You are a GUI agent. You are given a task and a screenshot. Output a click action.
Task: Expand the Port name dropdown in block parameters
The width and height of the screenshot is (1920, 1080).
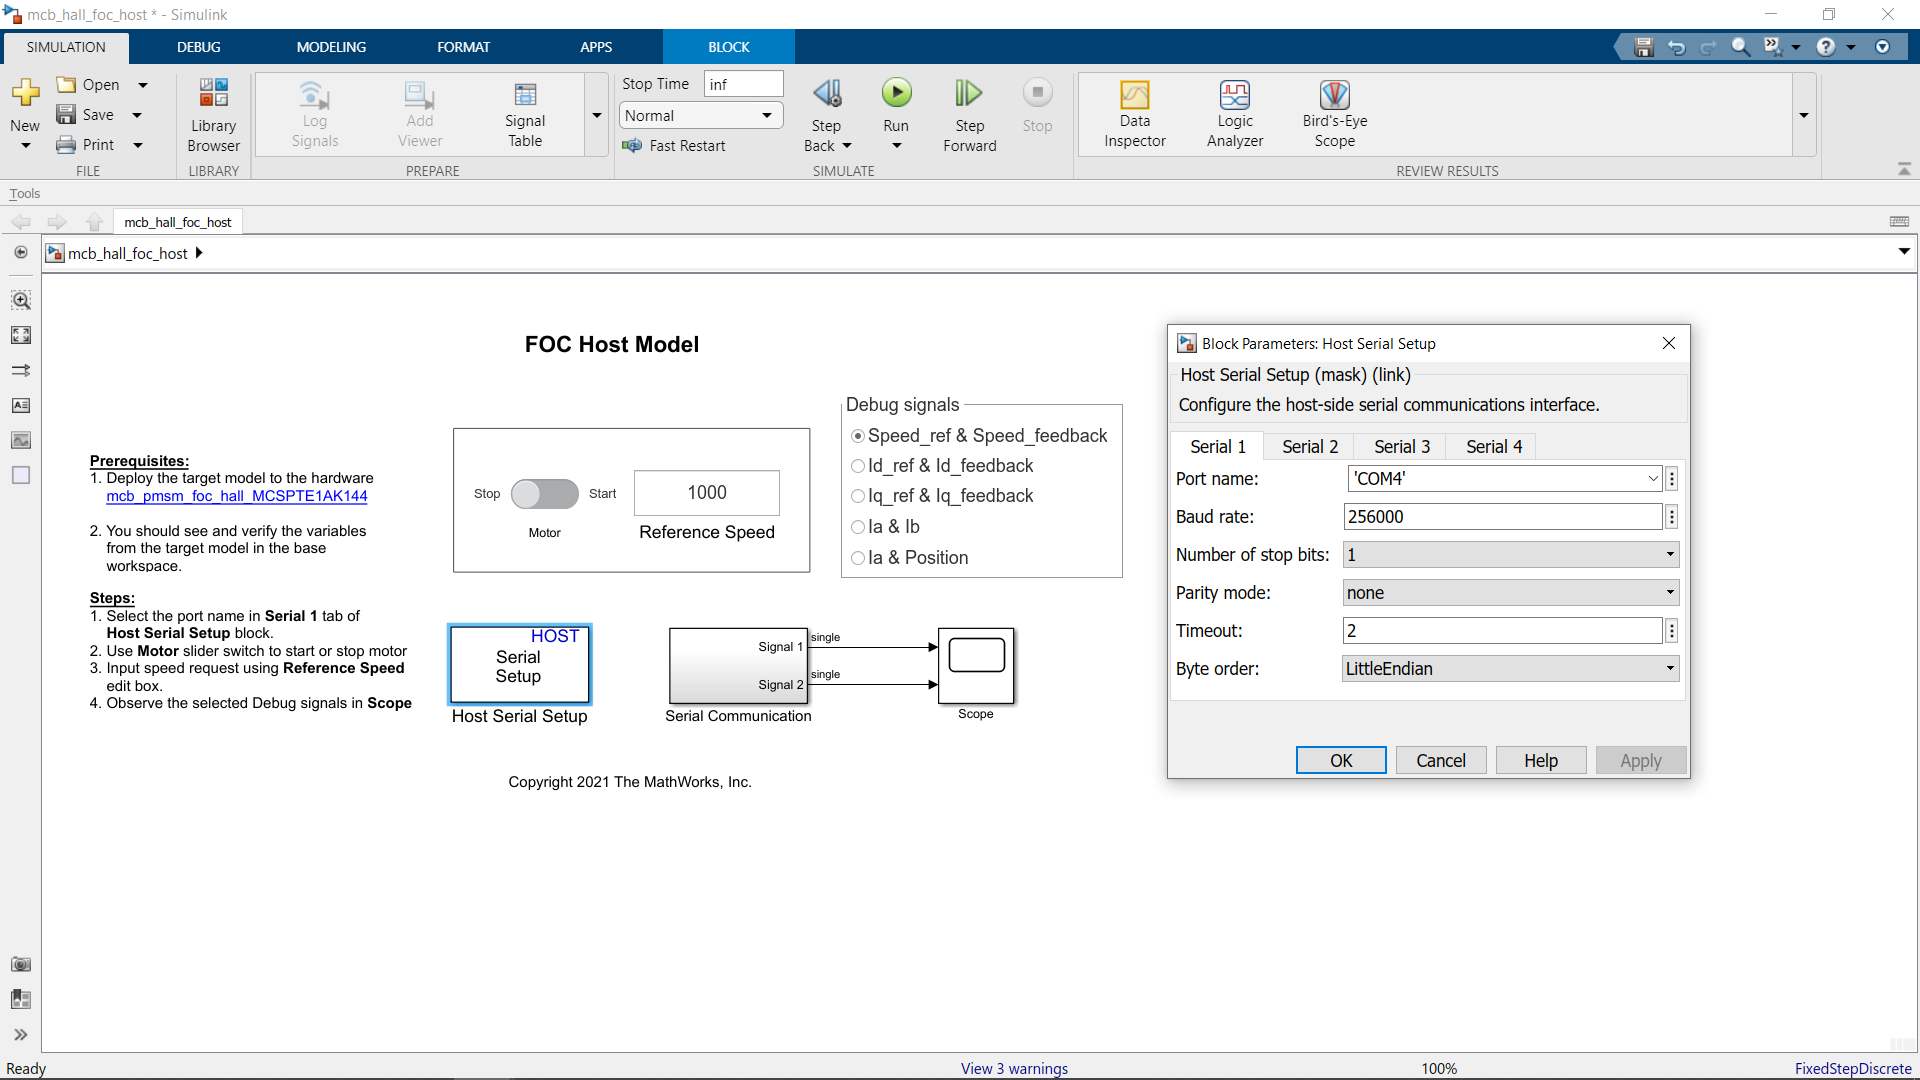click(x=1653, y=478)
